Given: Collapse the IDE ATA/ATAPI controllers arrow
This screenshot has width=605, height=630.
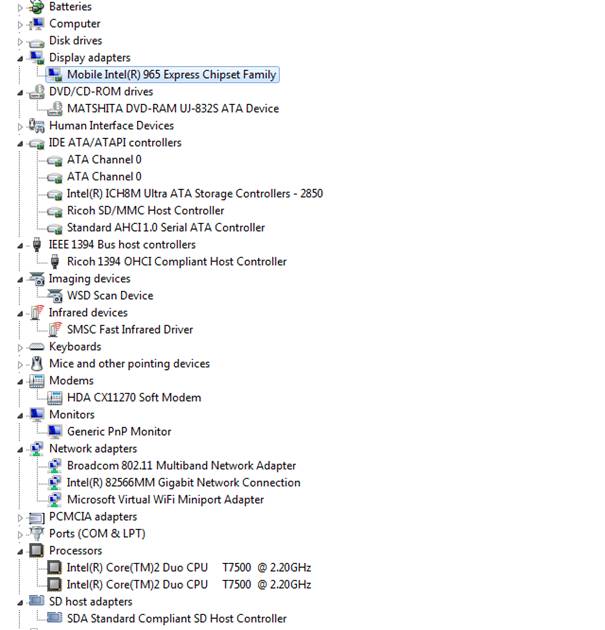Looking at the screenshot, I should pyautogui.click(x=20, y=144).
